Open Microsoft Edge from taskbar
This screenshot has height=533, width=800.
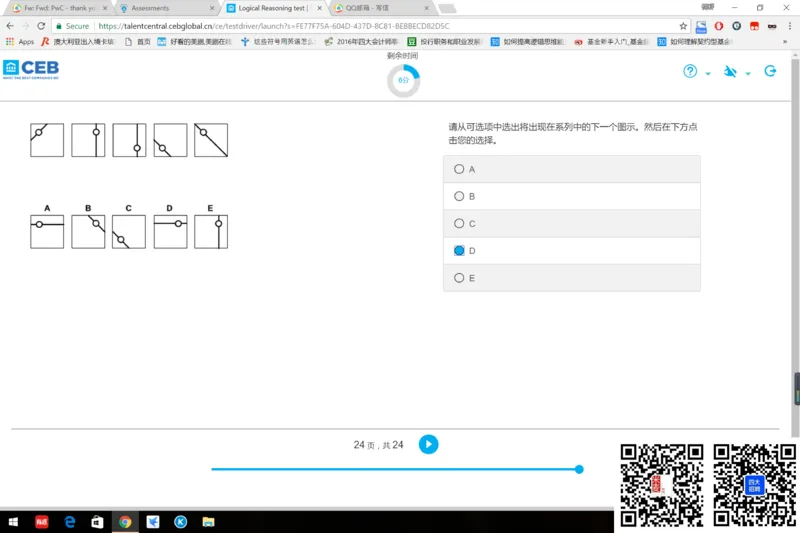70,522
